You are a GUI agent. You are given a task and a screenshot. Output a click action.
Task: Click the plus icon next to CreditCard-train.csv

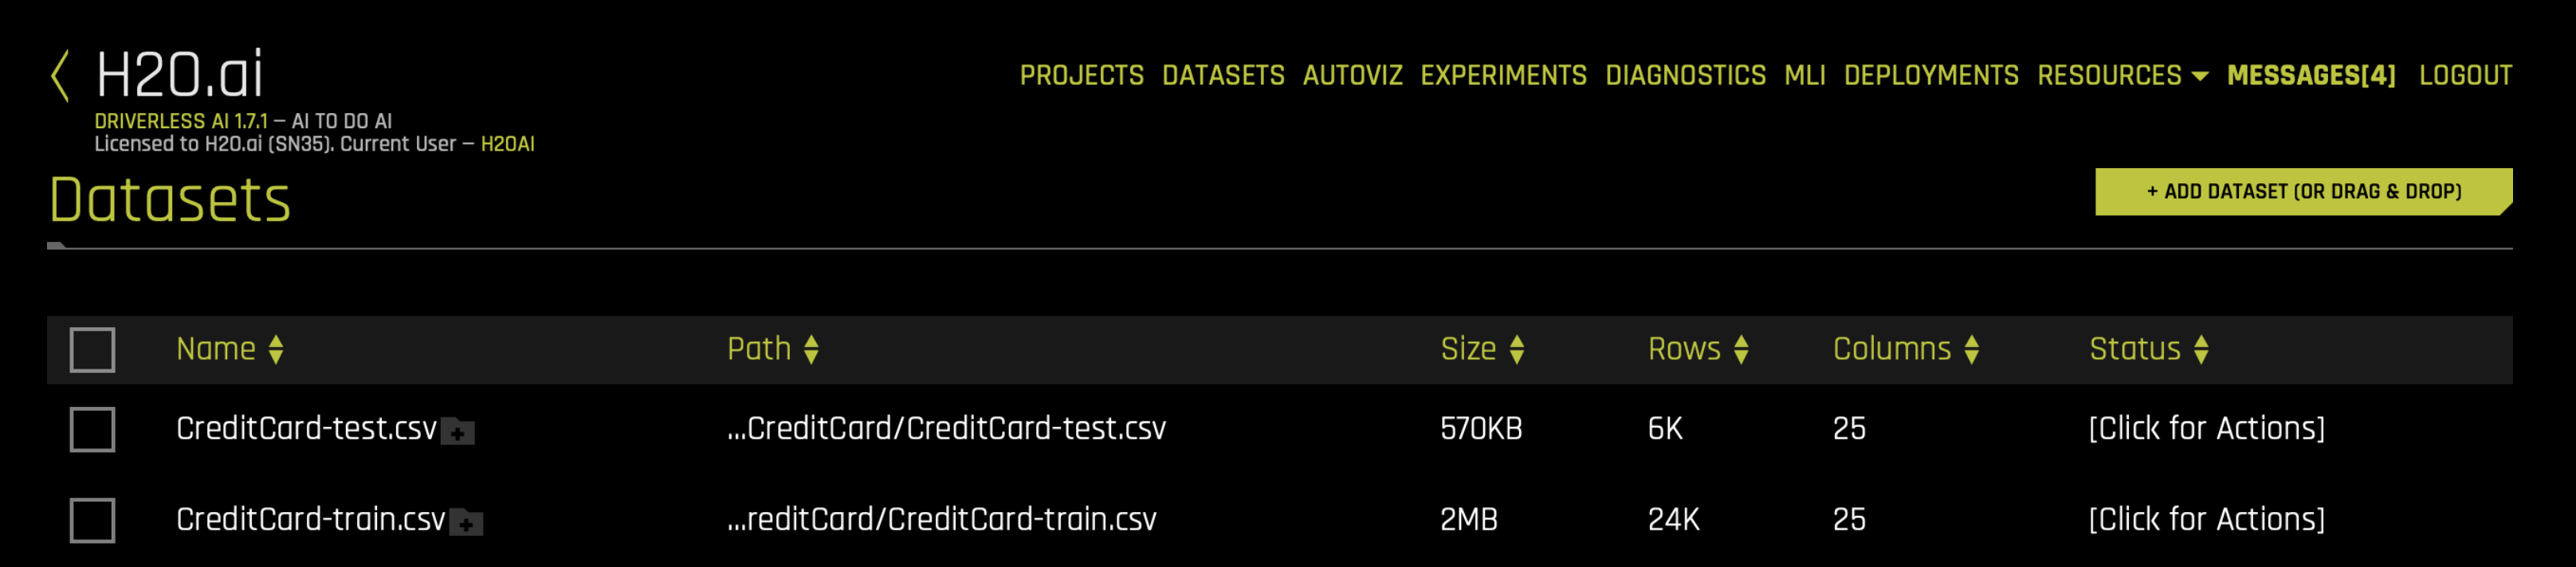coord(465,522)
